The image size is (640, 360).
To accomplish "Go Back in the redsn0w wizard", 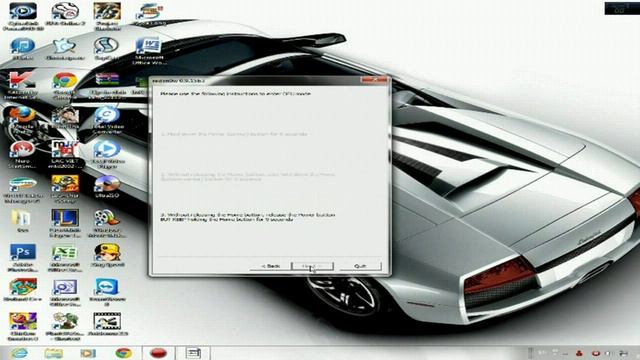I will [x=270, y=266].
